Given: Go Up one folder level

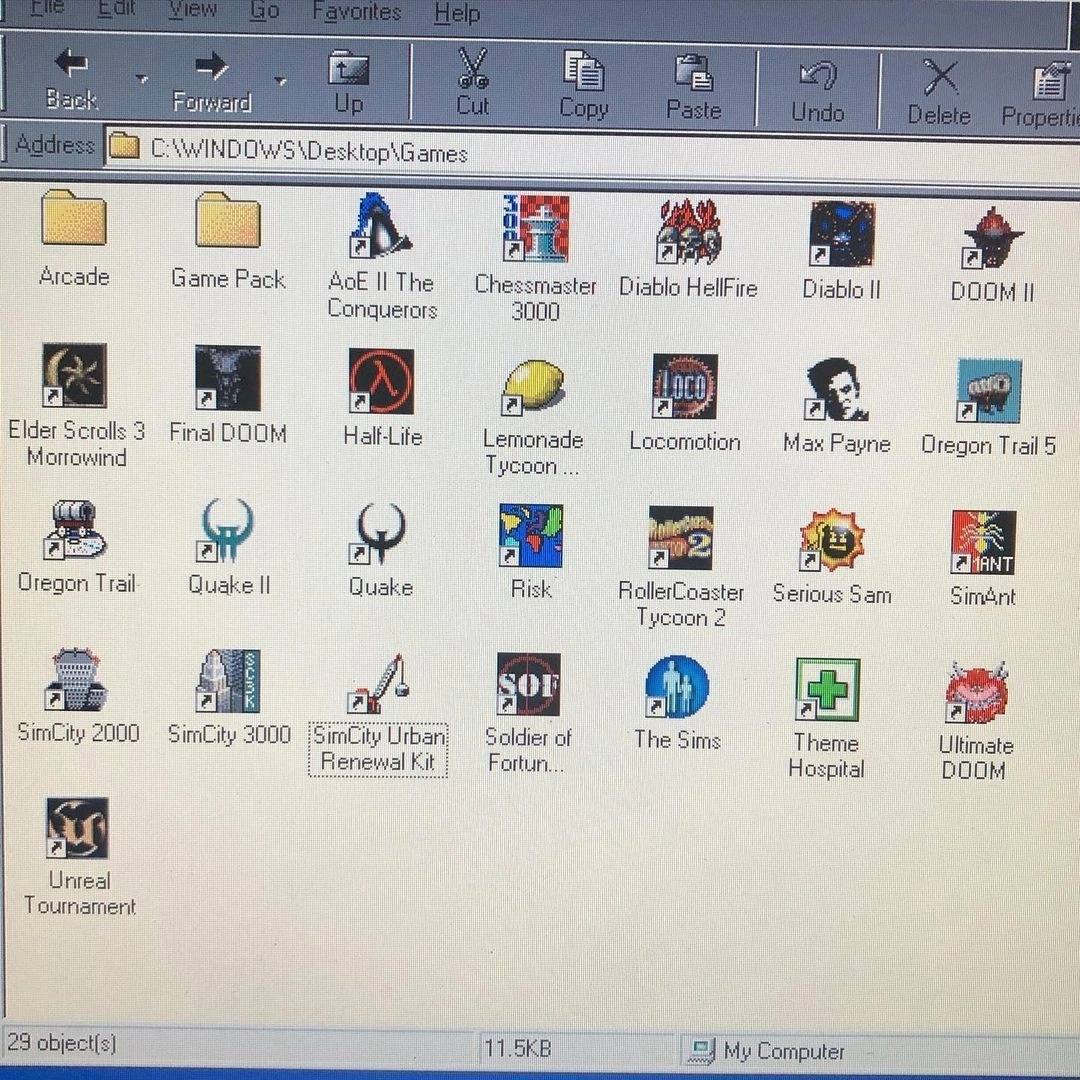Looking at the screenshot, I should [x=349, y=82].
